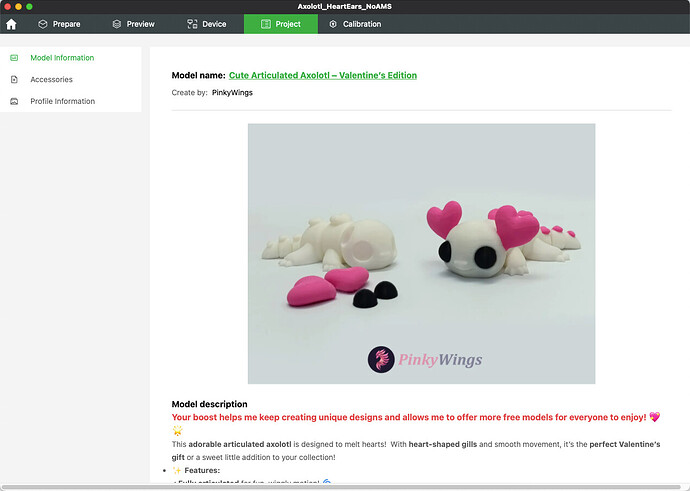Click the Project page icon

click(265, 24)
